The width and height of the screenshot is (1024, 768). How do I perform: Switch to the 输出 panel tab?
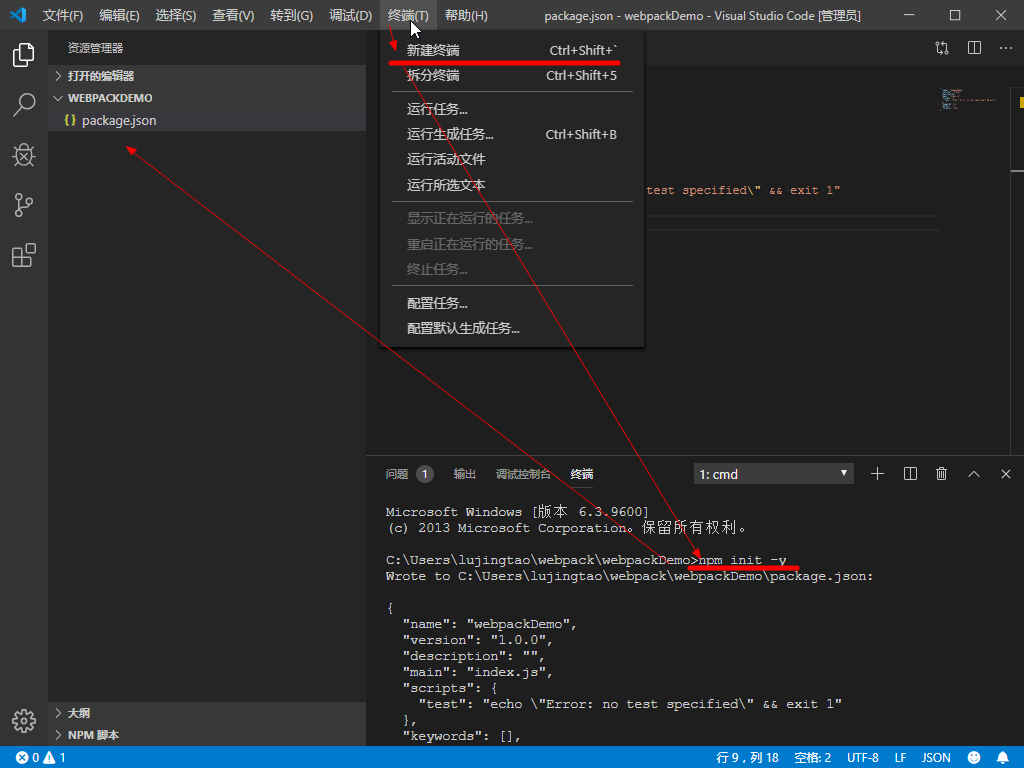coord(464,474)
